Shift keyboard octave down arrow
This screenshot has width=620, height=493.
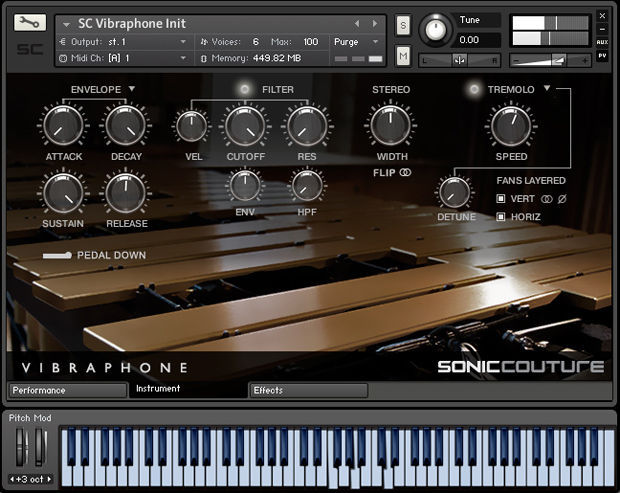12,479
